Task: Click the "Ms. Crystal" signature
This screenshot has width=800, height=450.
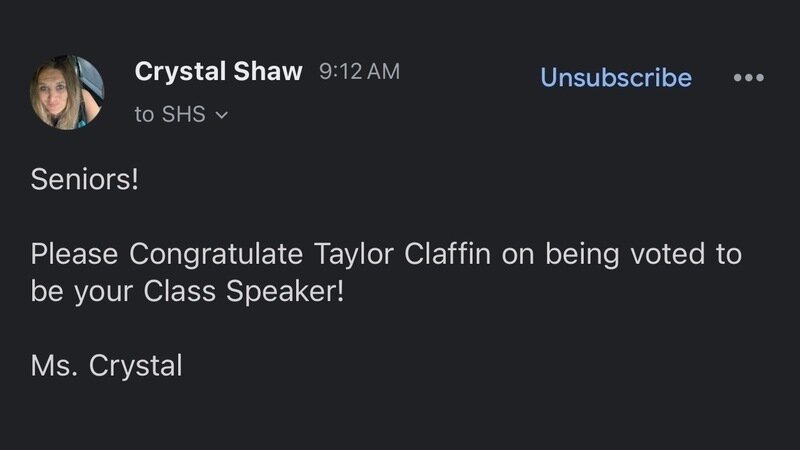Action: 106,365
